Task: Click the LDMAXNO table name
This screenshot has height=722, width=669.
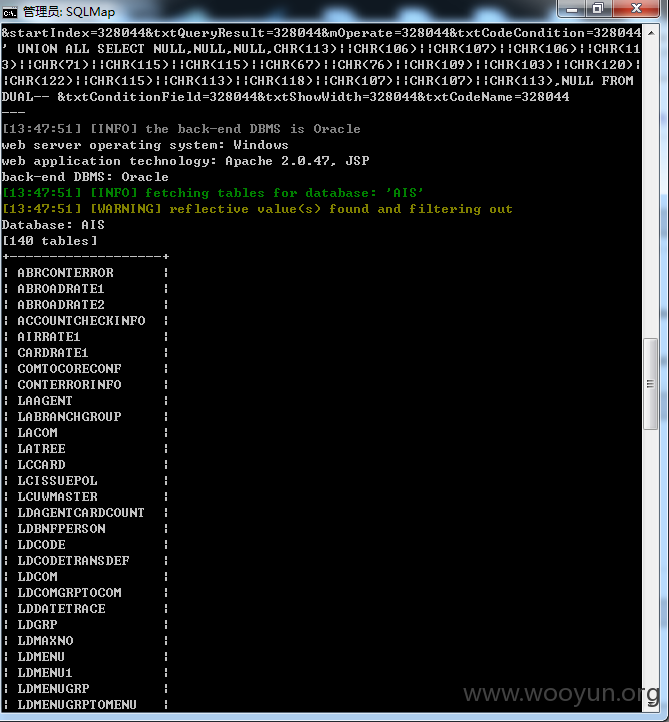Action: [45, 640]
